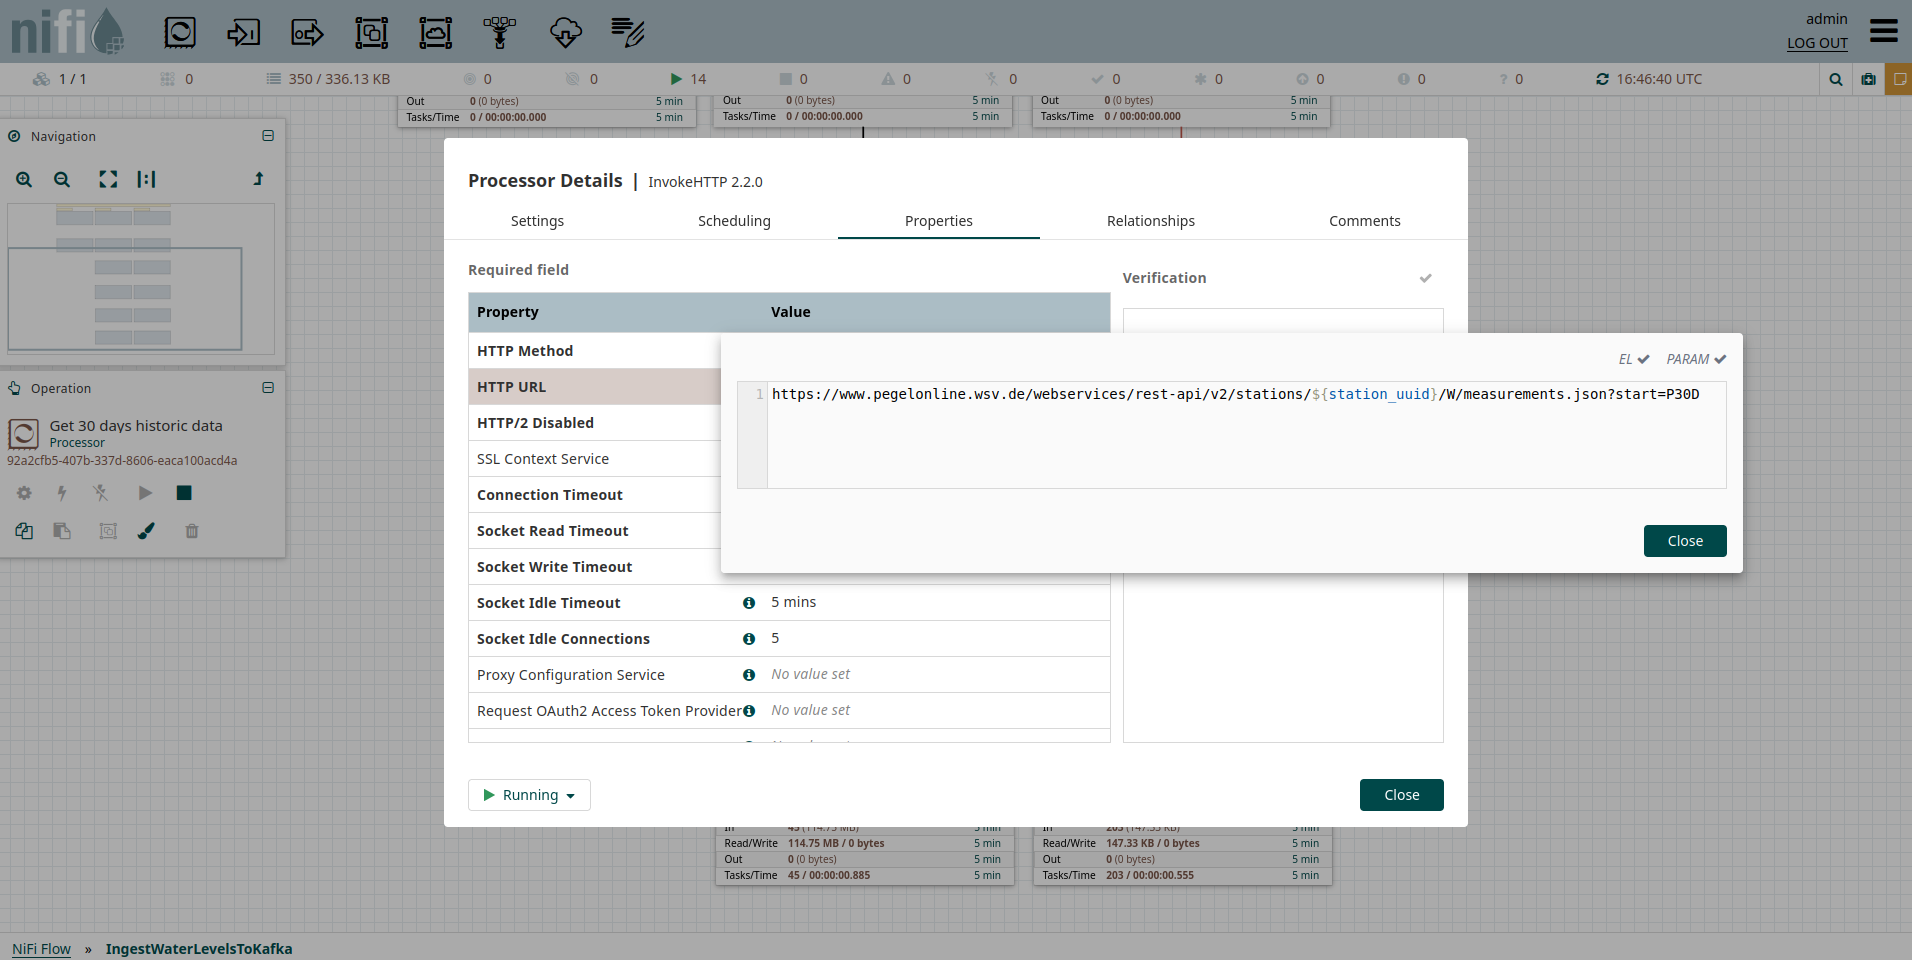1912x960 pixels.
Task: Click the zoom in navigation icon
Action: [24, 180]
